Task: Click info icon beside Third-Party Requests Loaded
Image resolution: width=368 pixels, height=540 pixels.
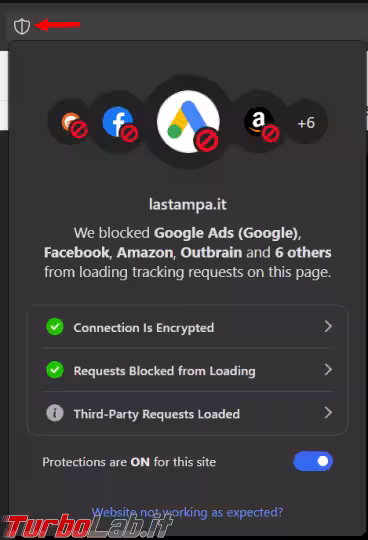Action: pyautogui.click(x=55, y=413)
